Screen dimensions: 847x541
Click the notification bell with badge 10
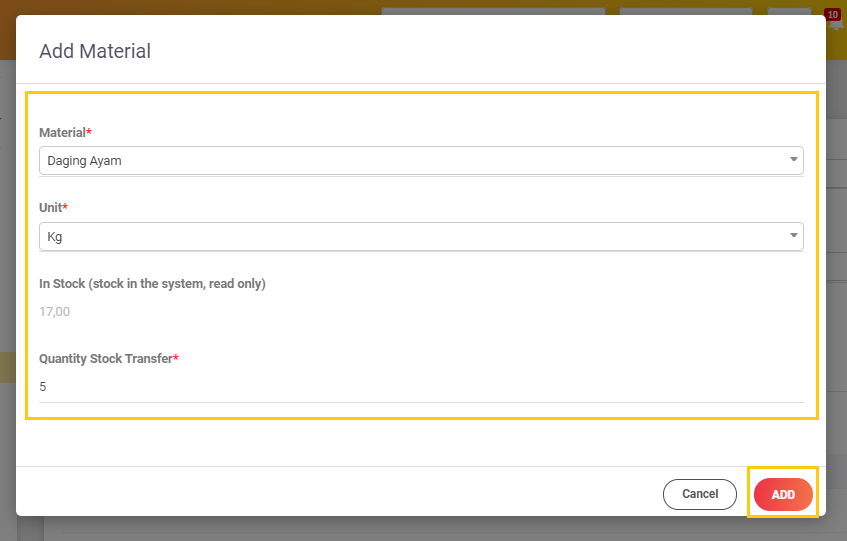(835, 24)
